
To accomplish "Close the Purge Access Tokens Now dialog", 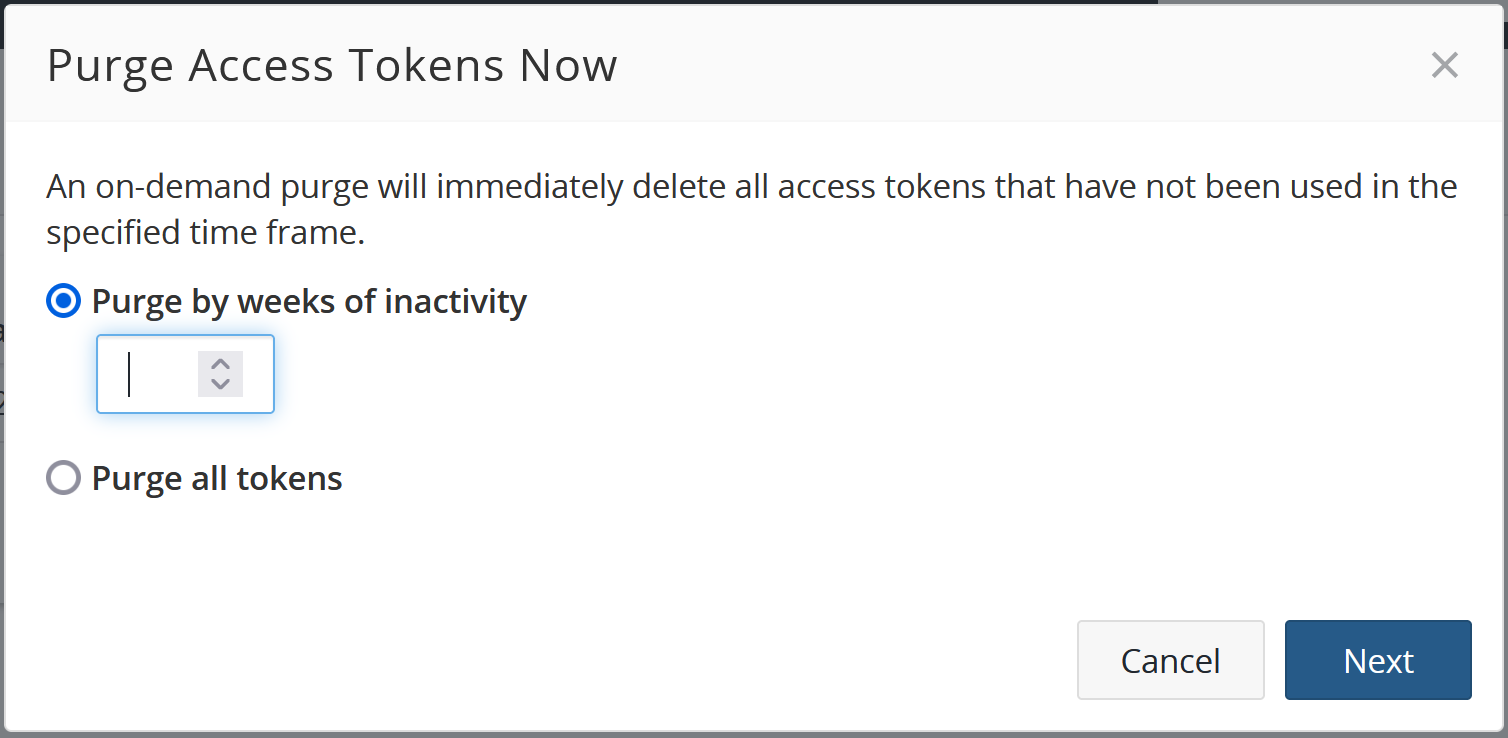I will click(x=1444, y=66).
